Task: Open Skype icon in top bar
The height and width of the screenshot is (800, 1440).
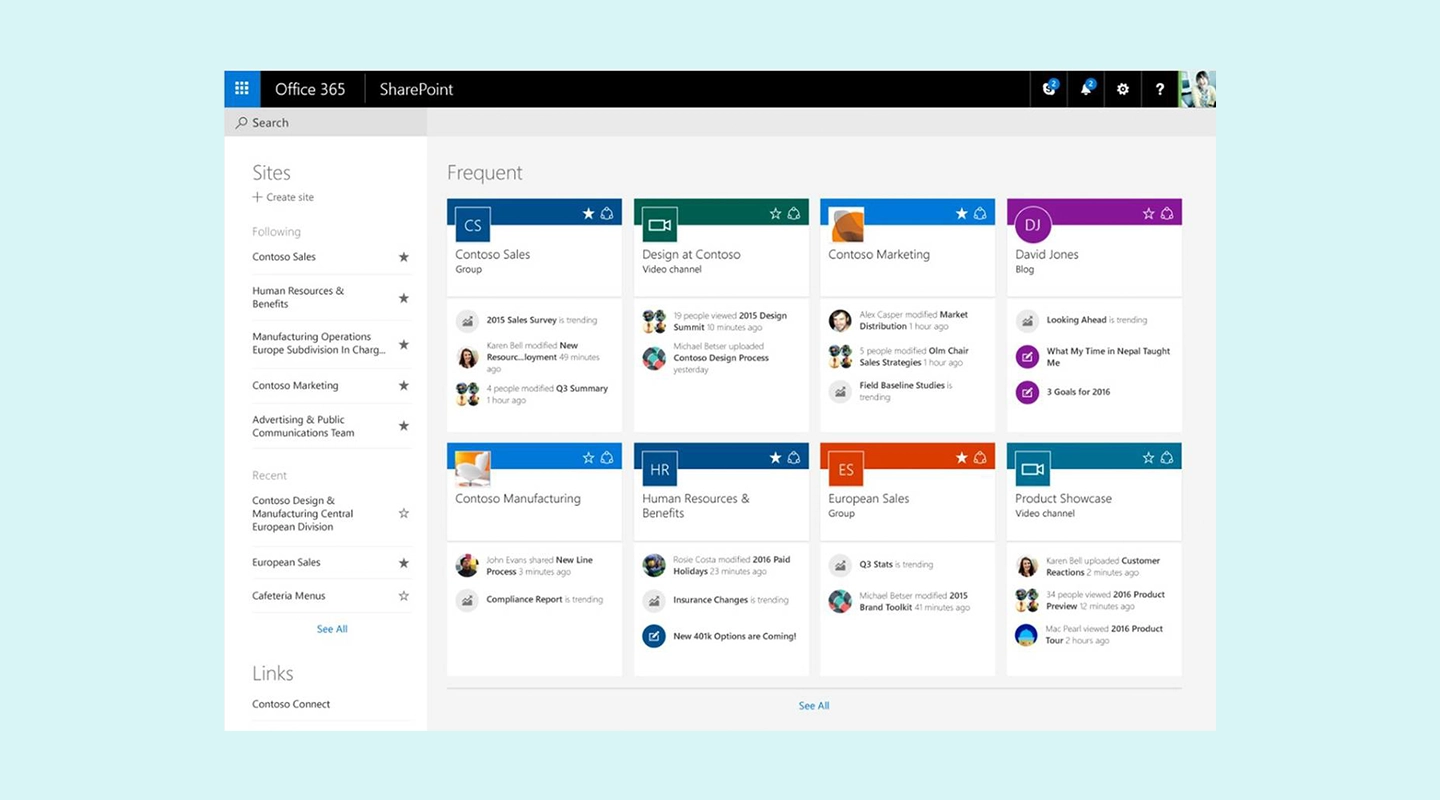Action: [1049, 89]
